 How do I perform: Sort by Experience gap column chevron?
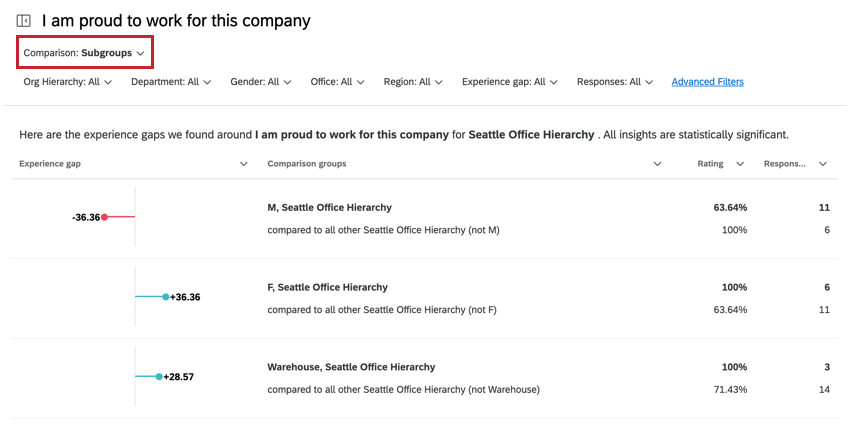(243, 164)
